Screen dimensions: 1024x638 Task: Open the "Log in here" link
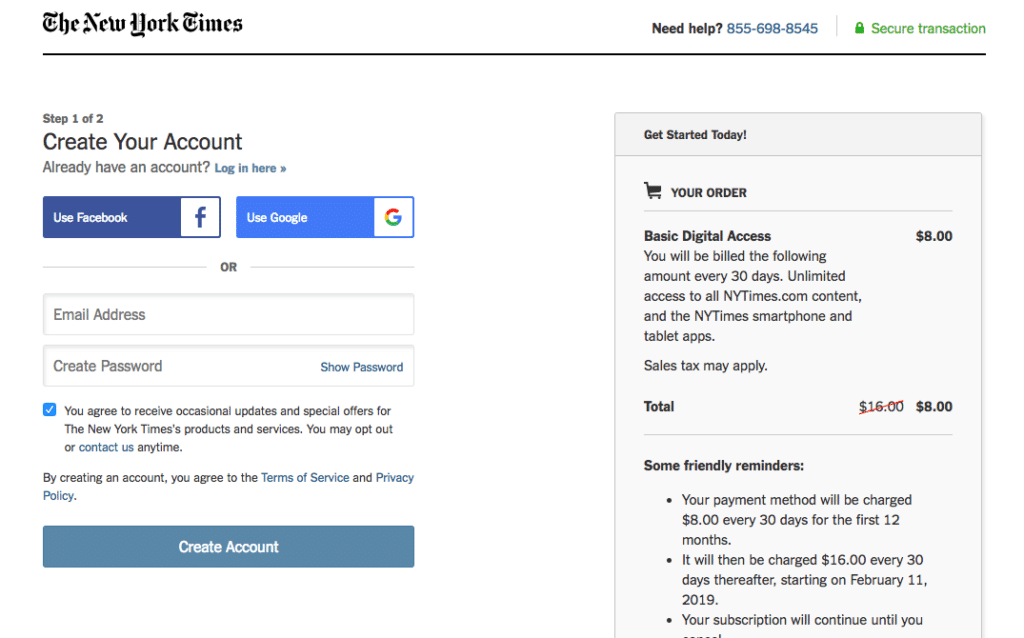[x=250, y=168]
